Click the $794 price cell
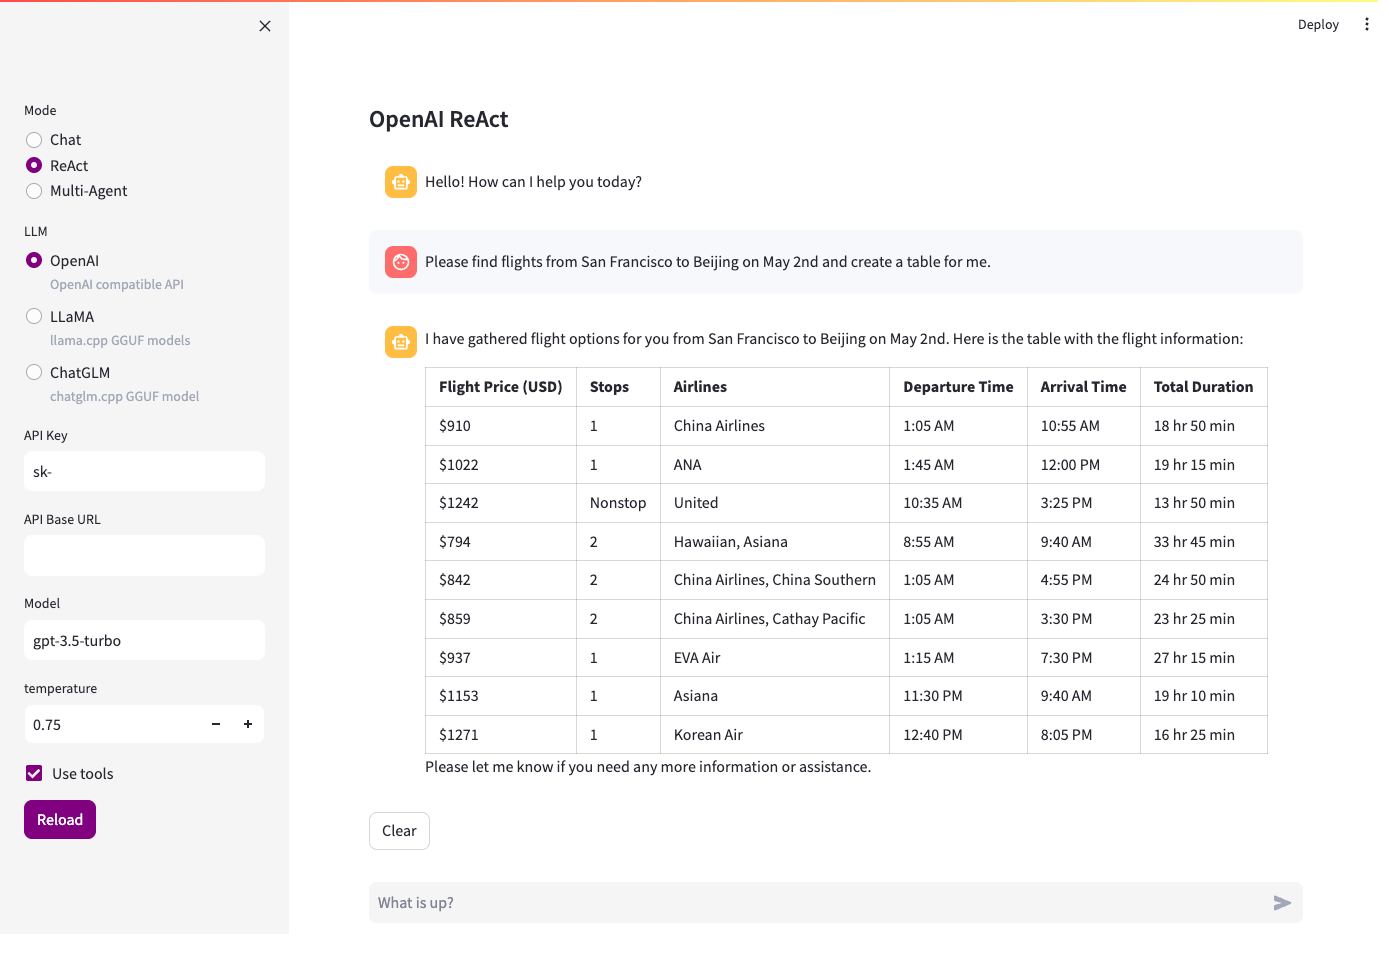Image resolution: width=1389 pixels, height=978 pixels. coord(501,542)
